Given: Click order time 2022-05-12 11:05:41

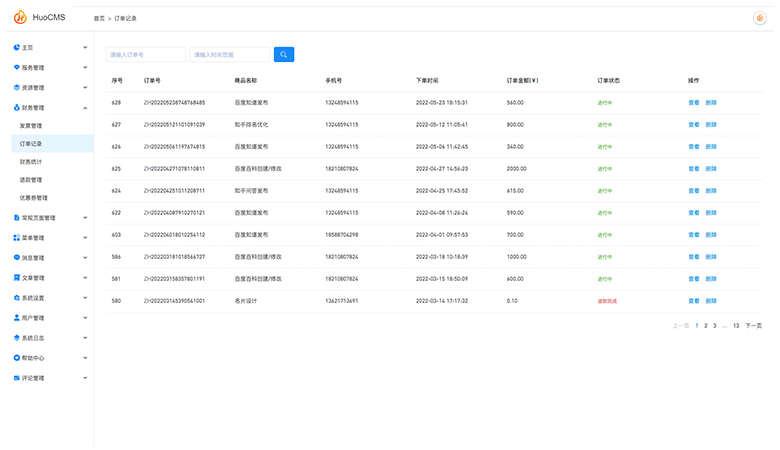Looking at the screenshot, I should tap(442, 125).
